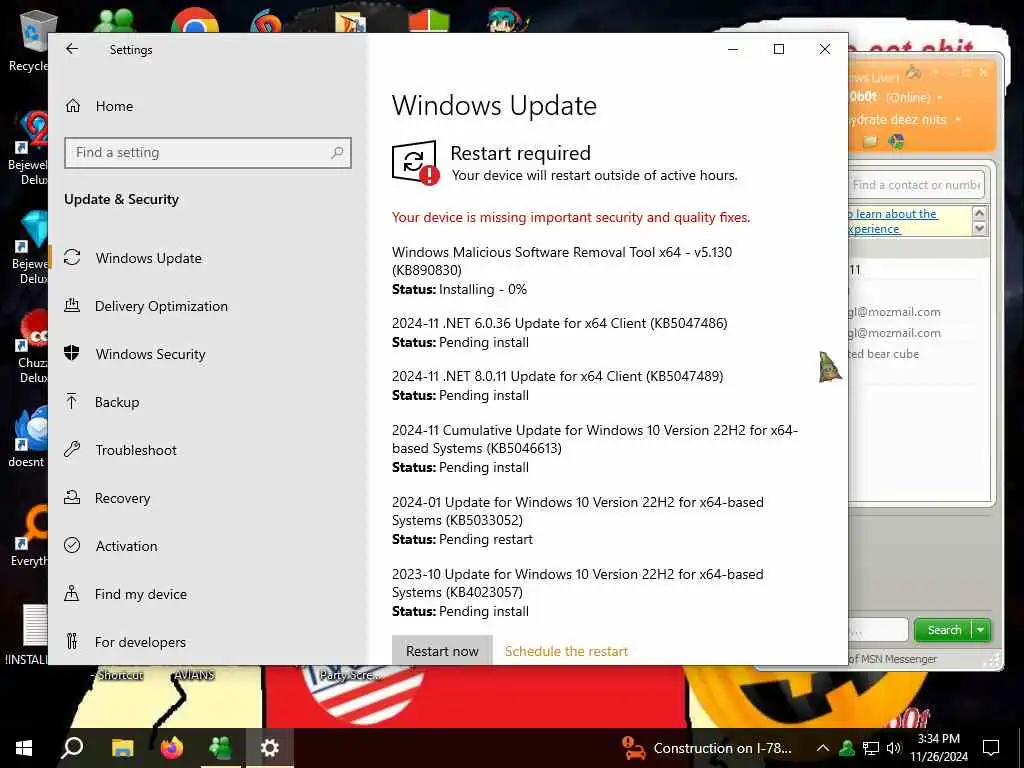This screenshot has height=768, width=1024.
Task: Select the .NET 8.0.11 update KB5047489 entry
Action: click(x=558, y=385)
